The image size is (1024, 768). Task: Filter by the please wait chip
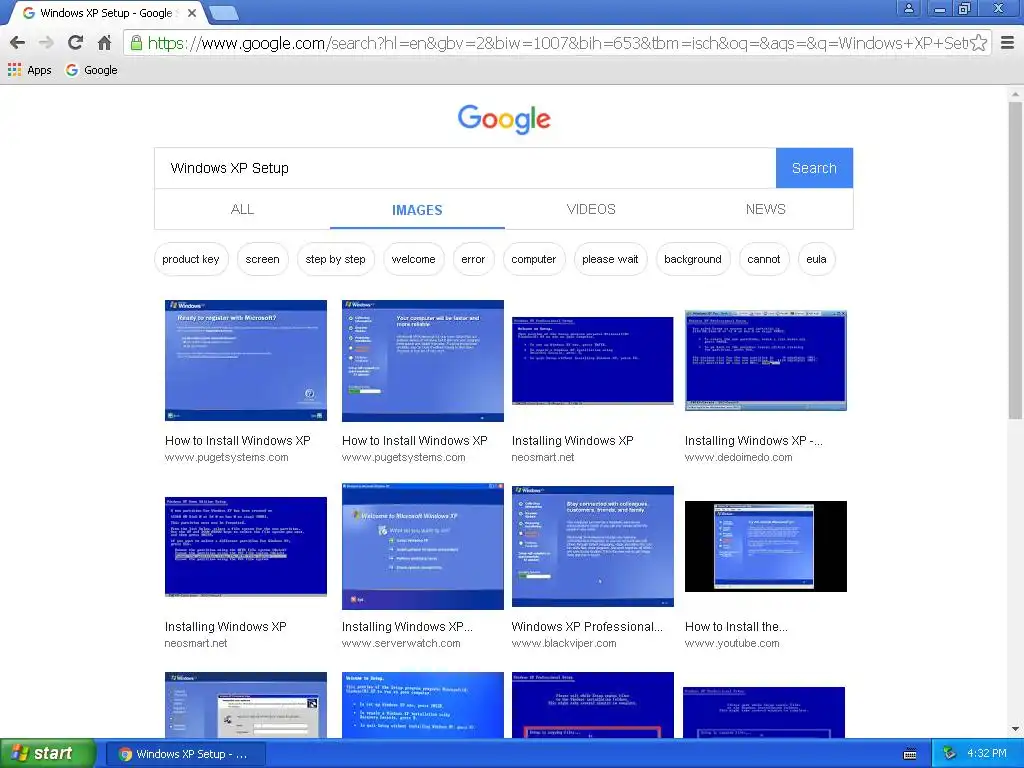point(610,259)
